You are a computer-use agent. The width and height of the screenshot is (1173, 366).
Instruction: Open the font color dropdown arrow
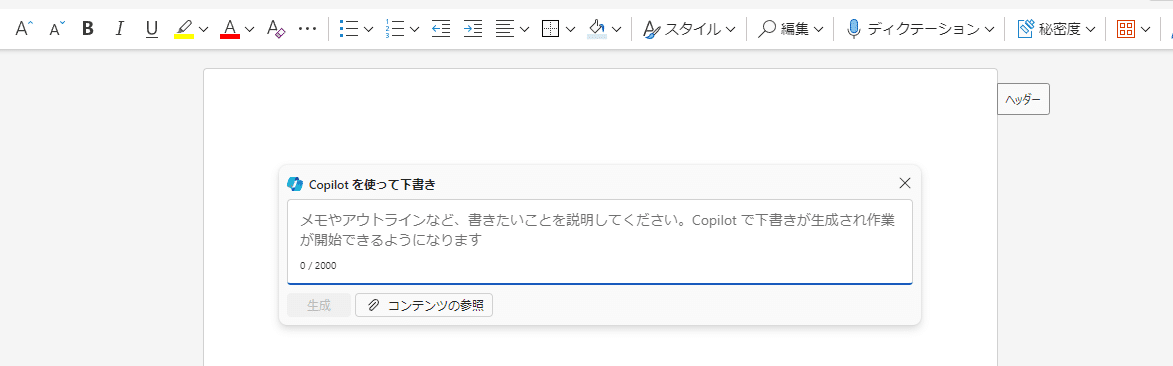pos(250,29)
